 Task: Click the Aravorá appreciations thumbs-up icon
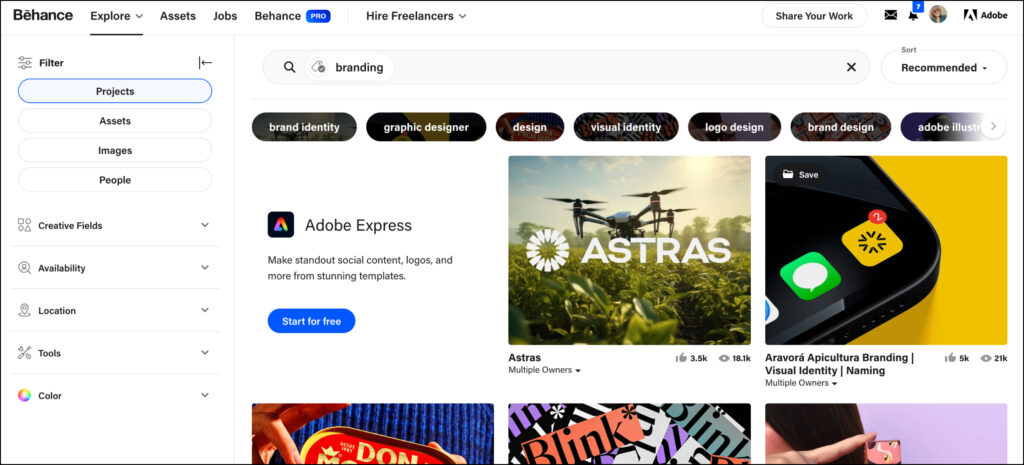click(x=950, y=358)
